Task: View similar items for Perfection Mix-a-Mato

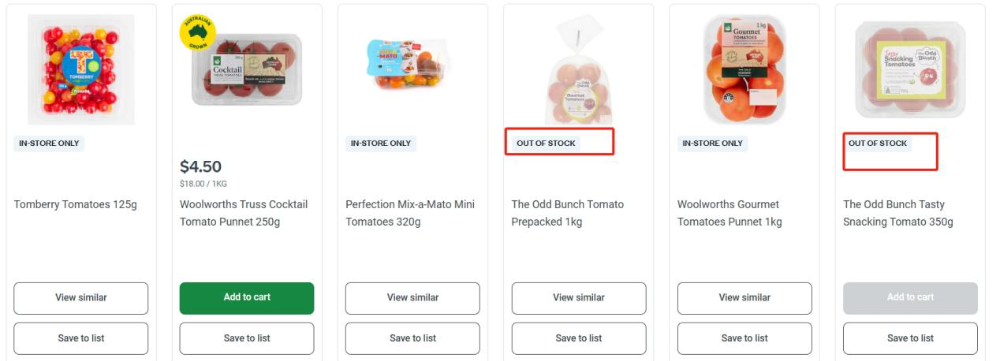Action: pos(413,298)
